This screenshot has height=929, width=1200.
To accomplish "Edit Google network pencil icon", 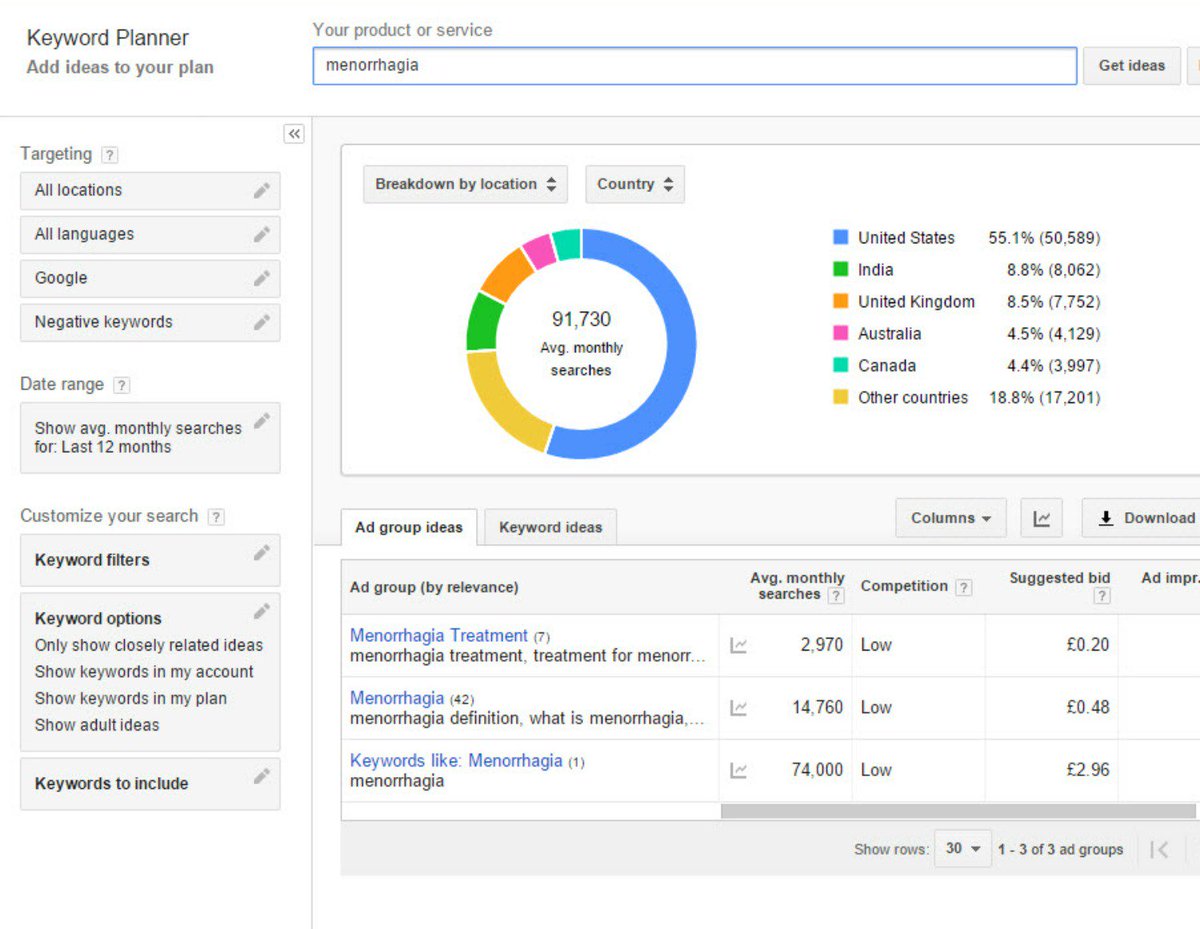I will coord(261,278).
